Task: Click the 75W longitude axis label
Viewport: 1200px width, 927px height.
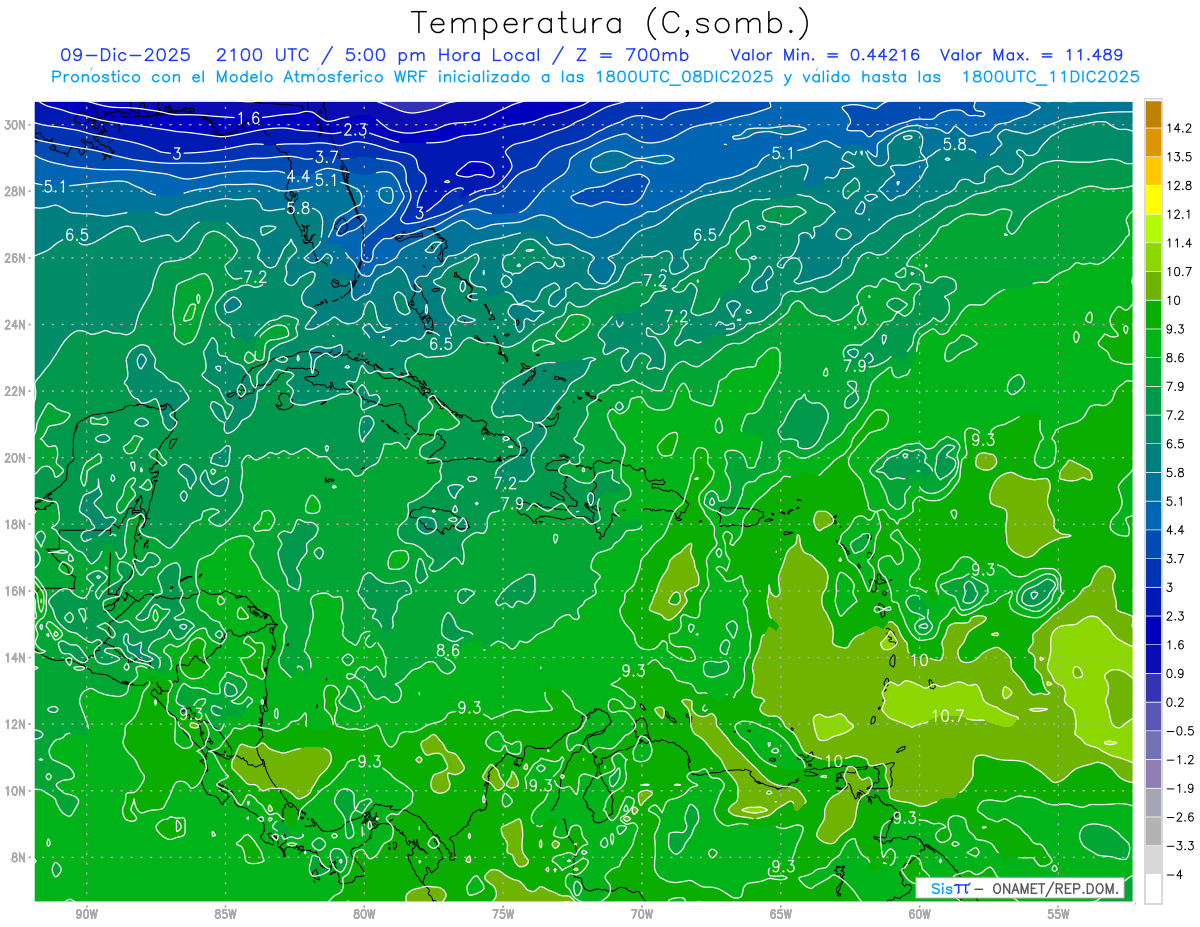Action: click(x=503, y=914)
